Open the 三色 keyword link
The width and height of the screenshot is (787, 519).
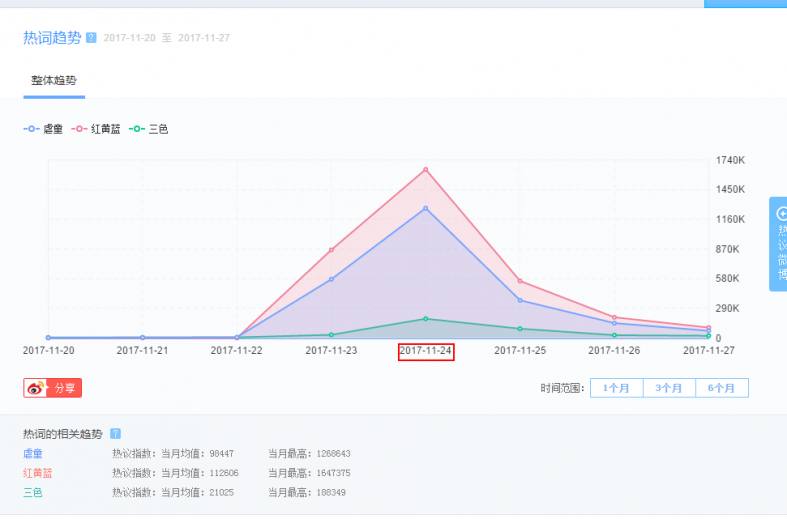33,492
